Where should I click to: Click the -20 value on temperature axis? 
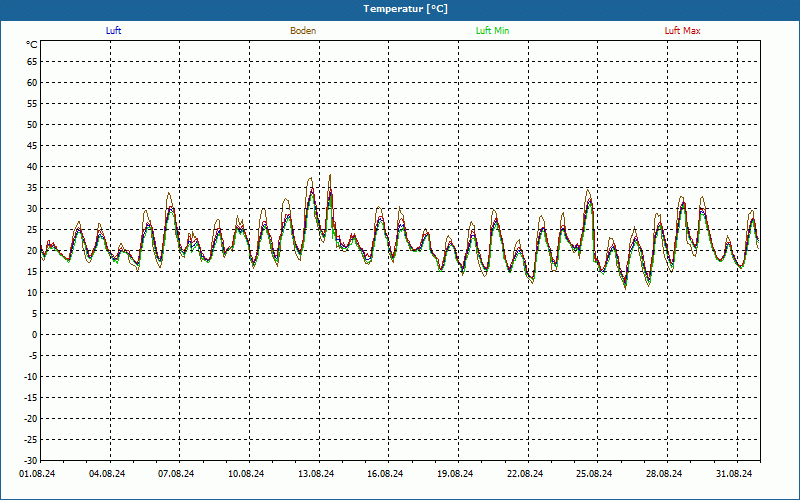[30, 418]
